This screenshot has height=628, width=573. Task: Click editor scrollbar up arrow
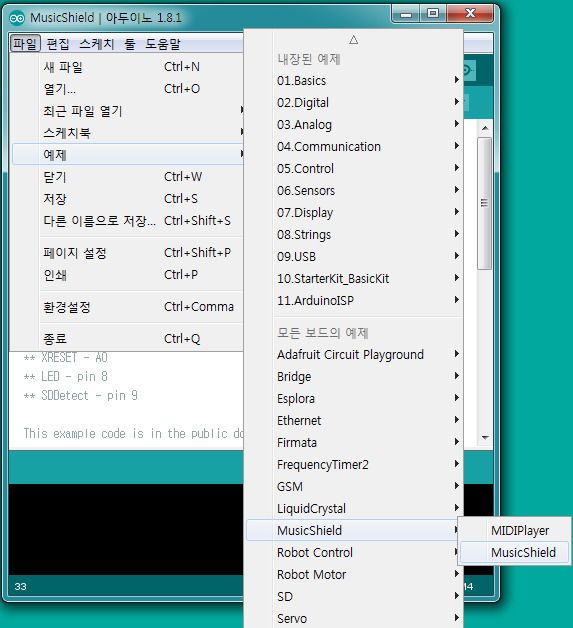pos(485,128)
